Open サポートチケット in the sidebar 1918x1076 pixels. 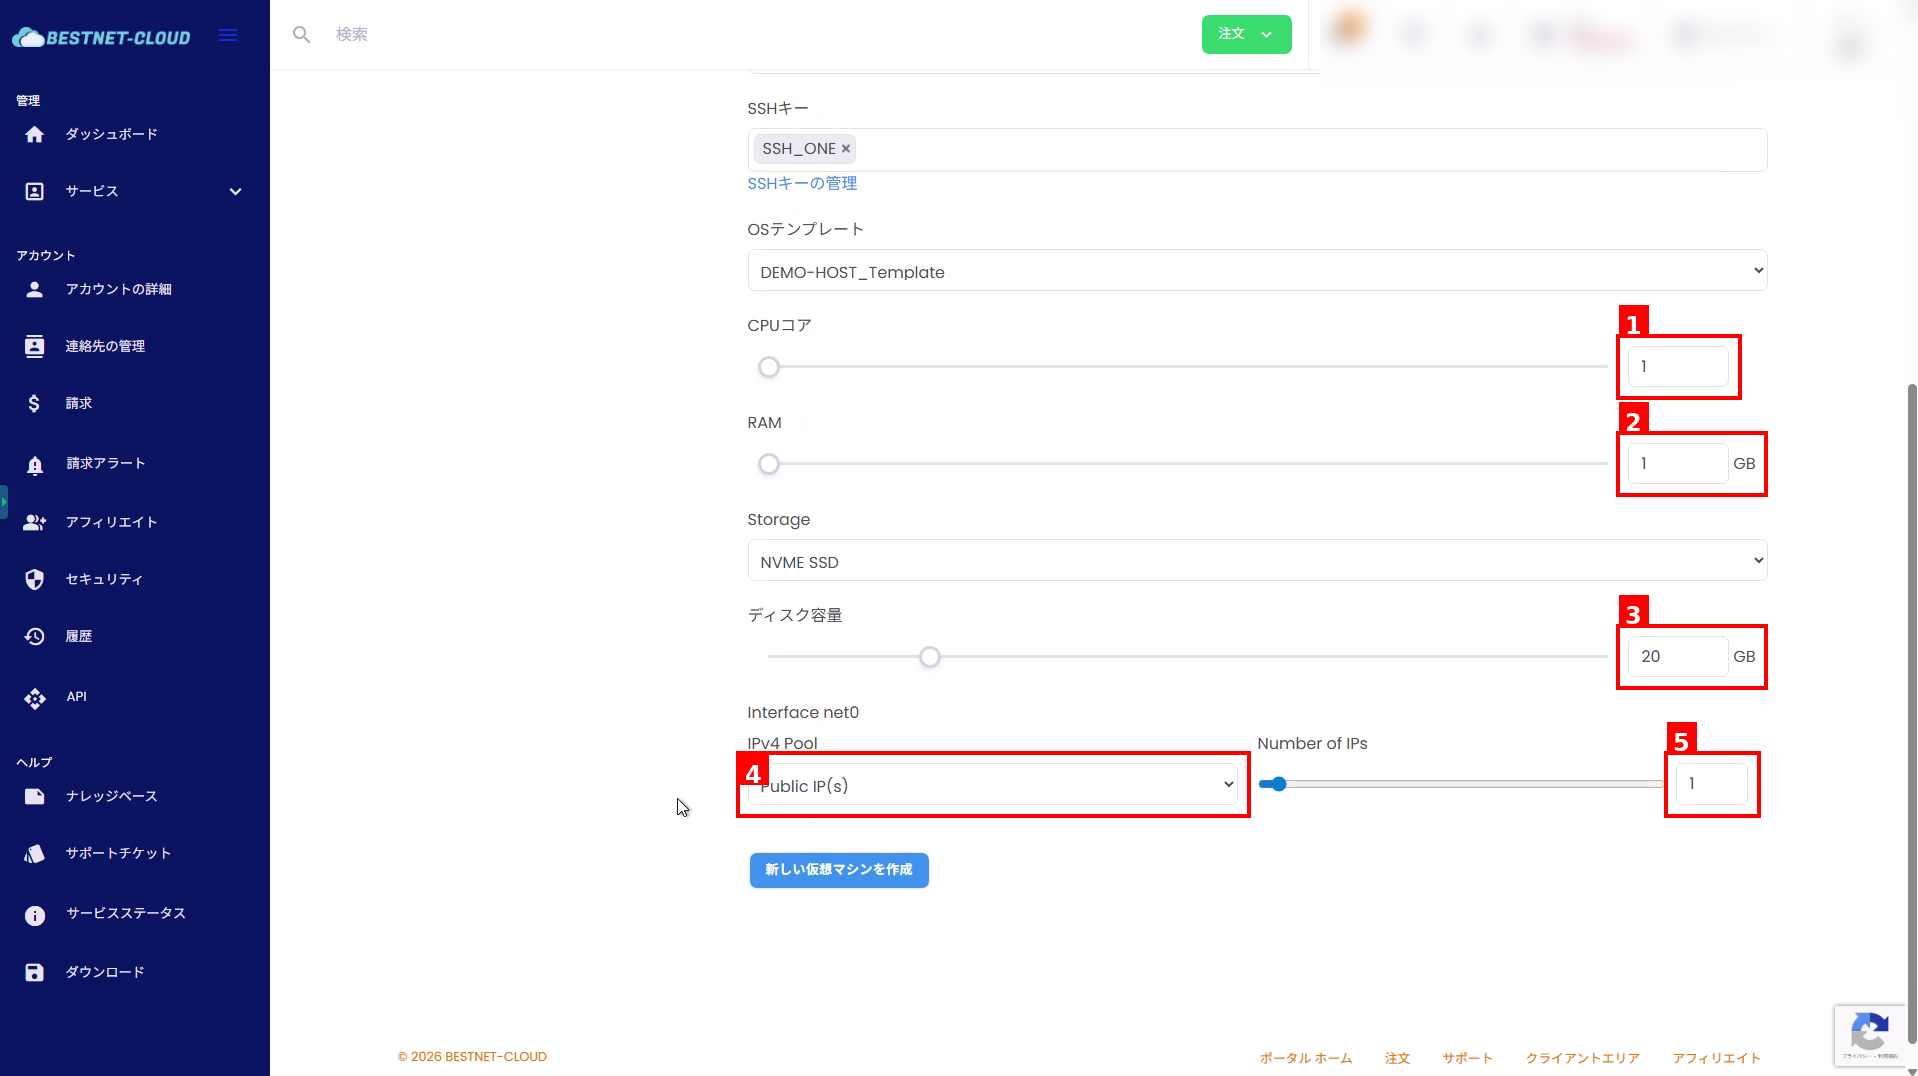pyautogui.click(x=118, y=854)
